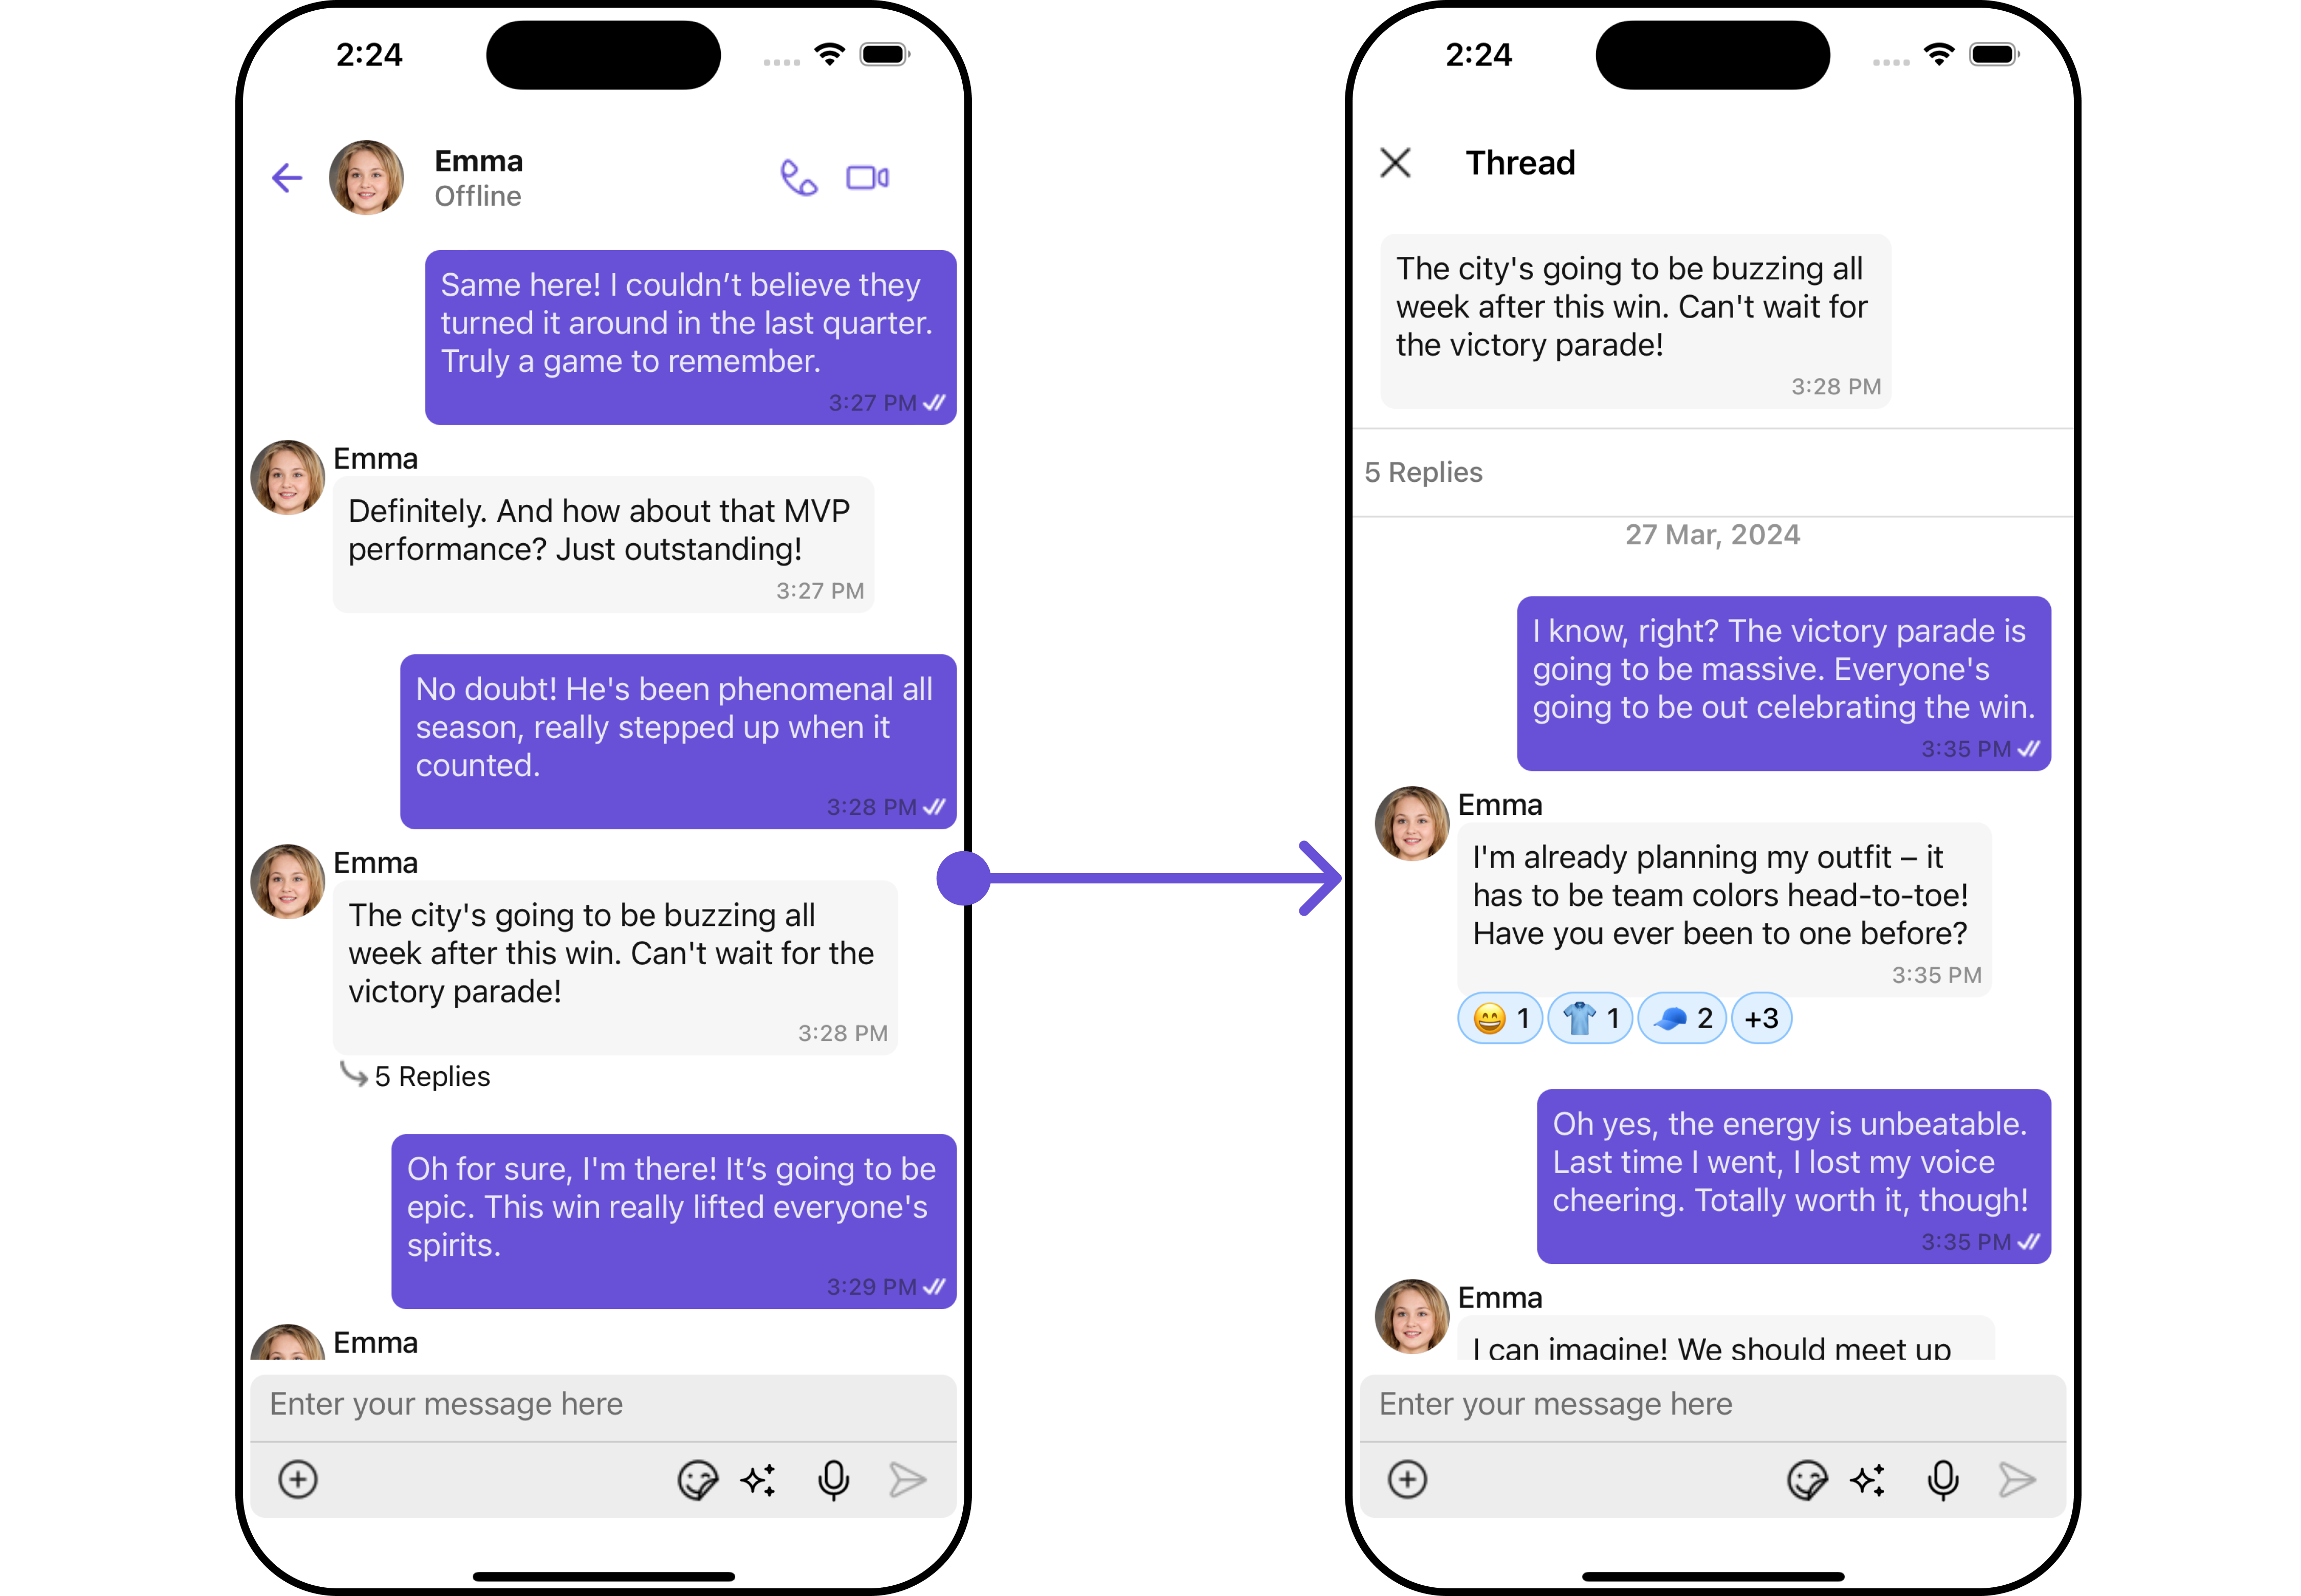Focus the left chat message input field
2301x1596 pixels.
(x=603, y=1405)
